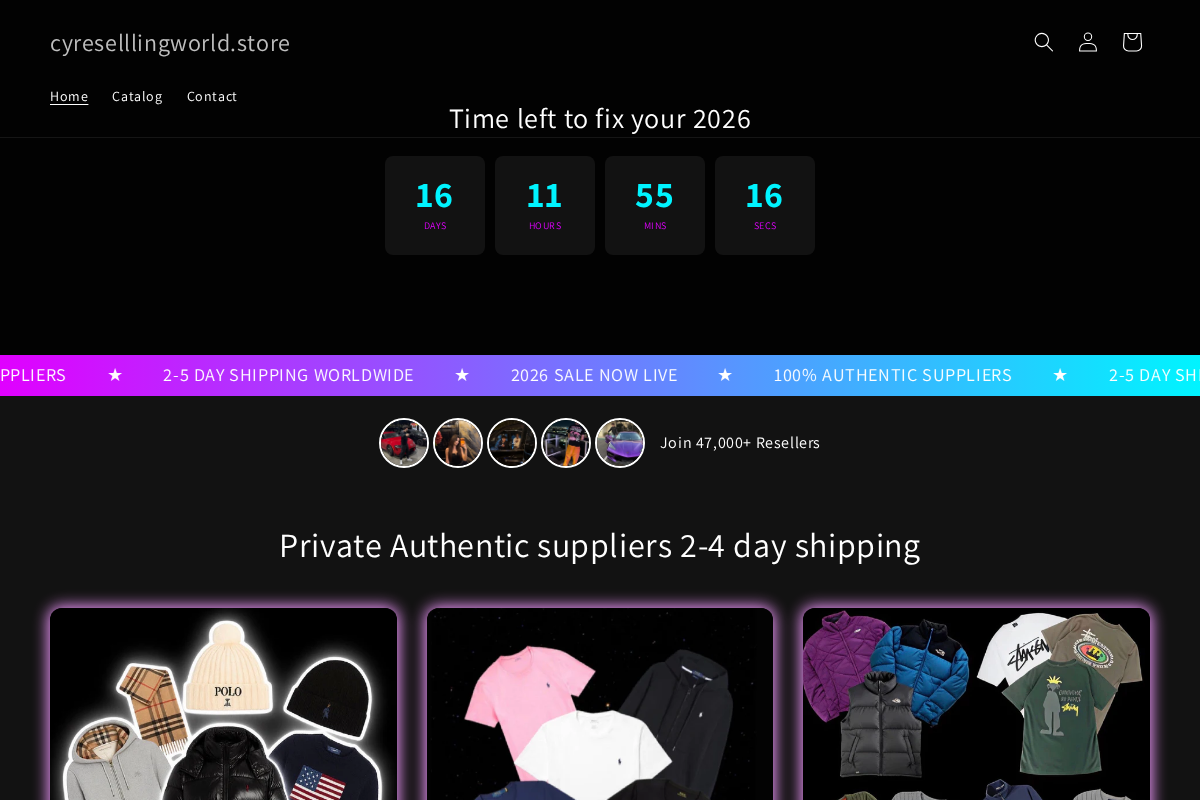Open the search icon
Viewport: 1200px width, 800px height.
[x=1043, y=42]
